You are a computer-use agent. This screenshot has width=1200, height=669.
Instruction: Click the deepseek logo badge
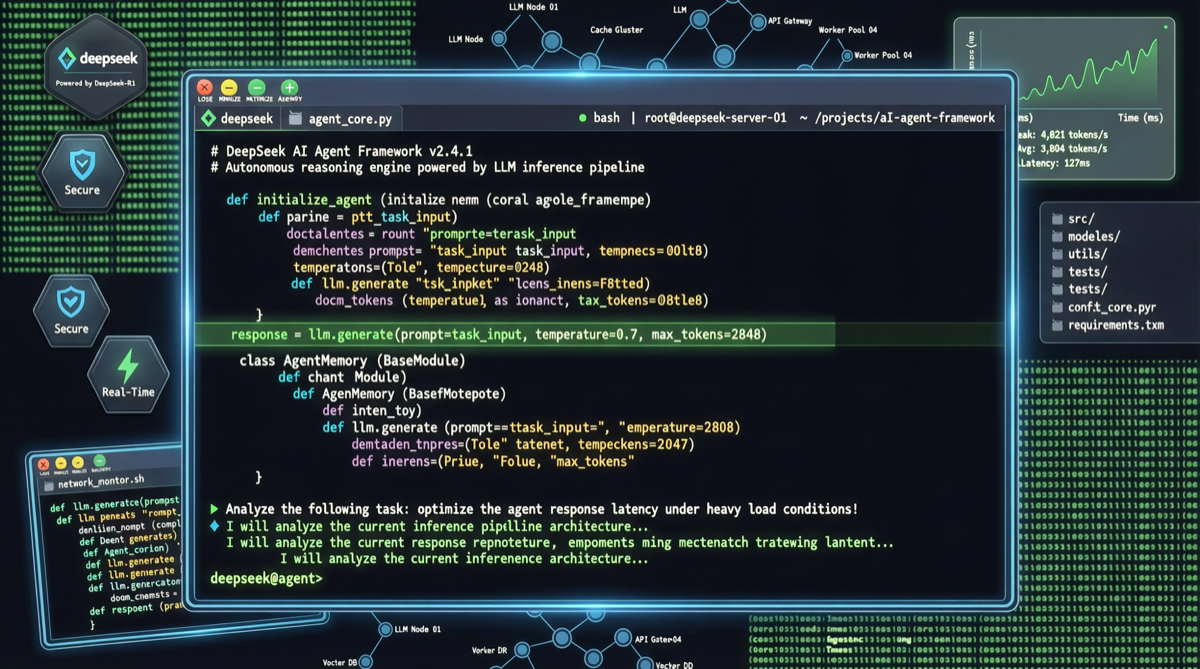click(x=97, y=65)
